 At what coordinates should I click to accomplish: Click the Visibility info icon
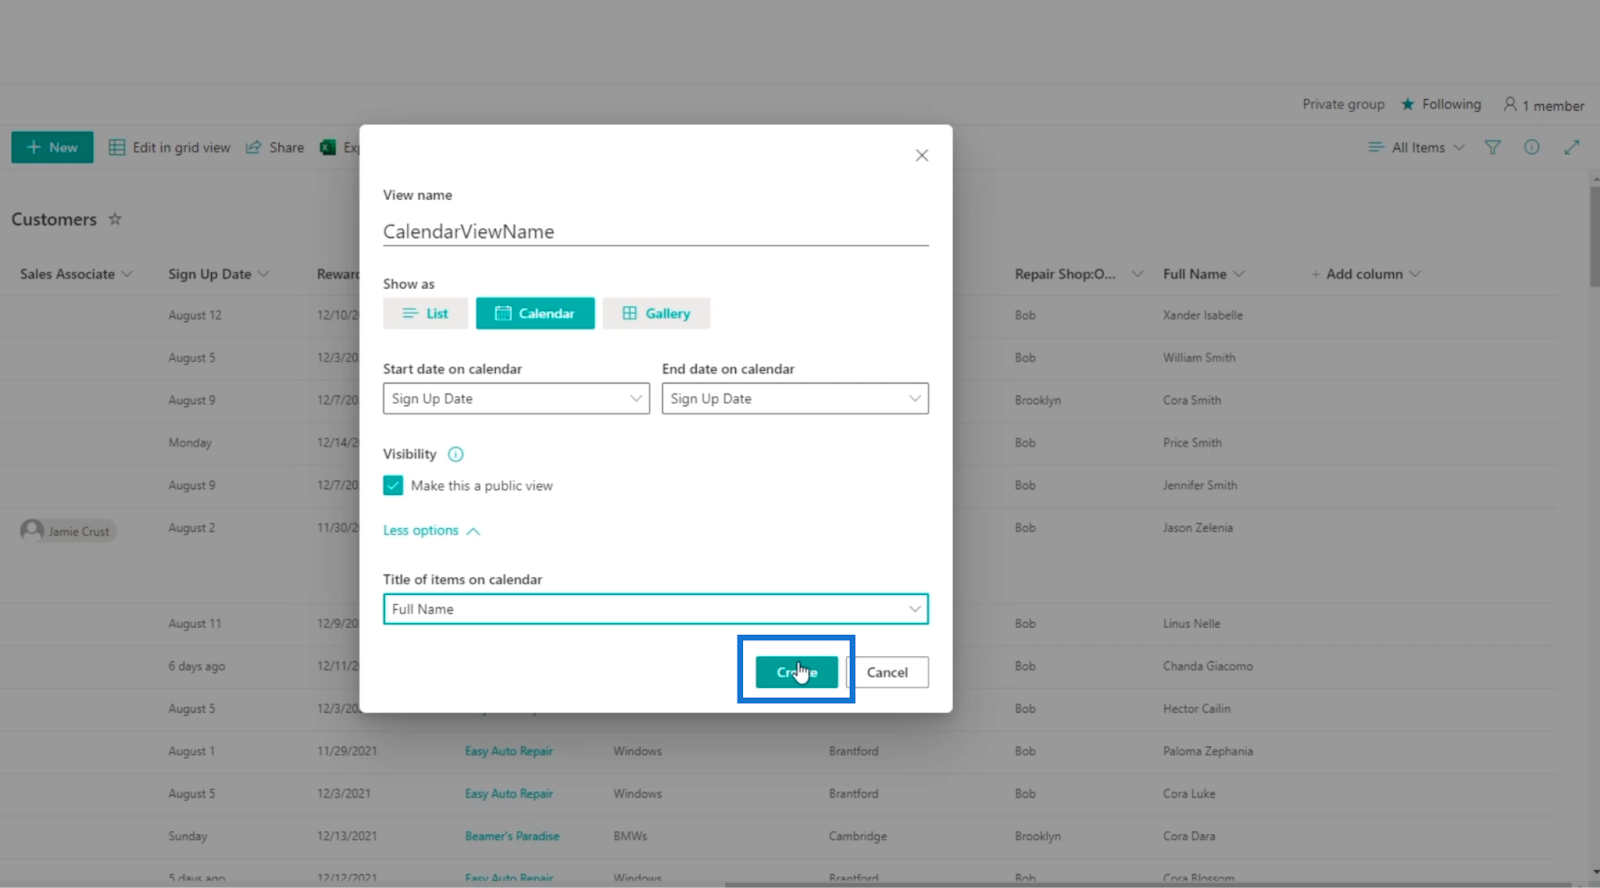point(456,454)
